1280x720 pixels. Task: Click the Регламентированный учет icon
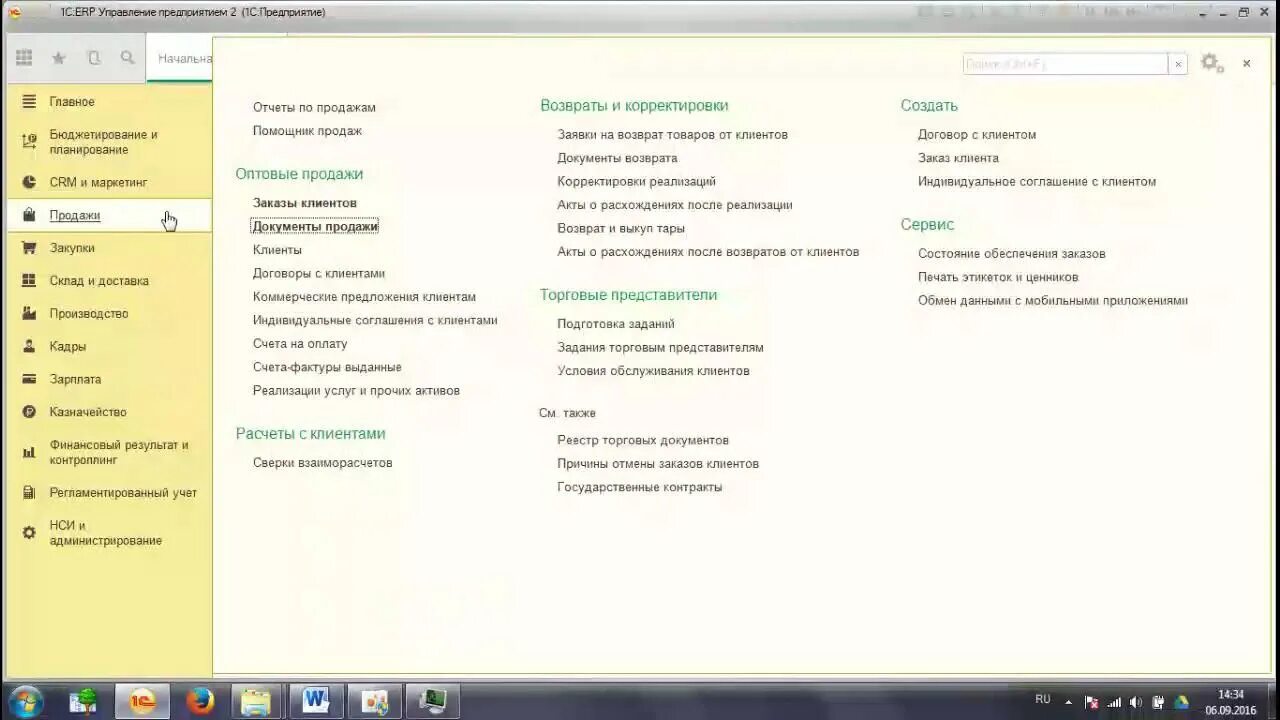coord(29,493)
